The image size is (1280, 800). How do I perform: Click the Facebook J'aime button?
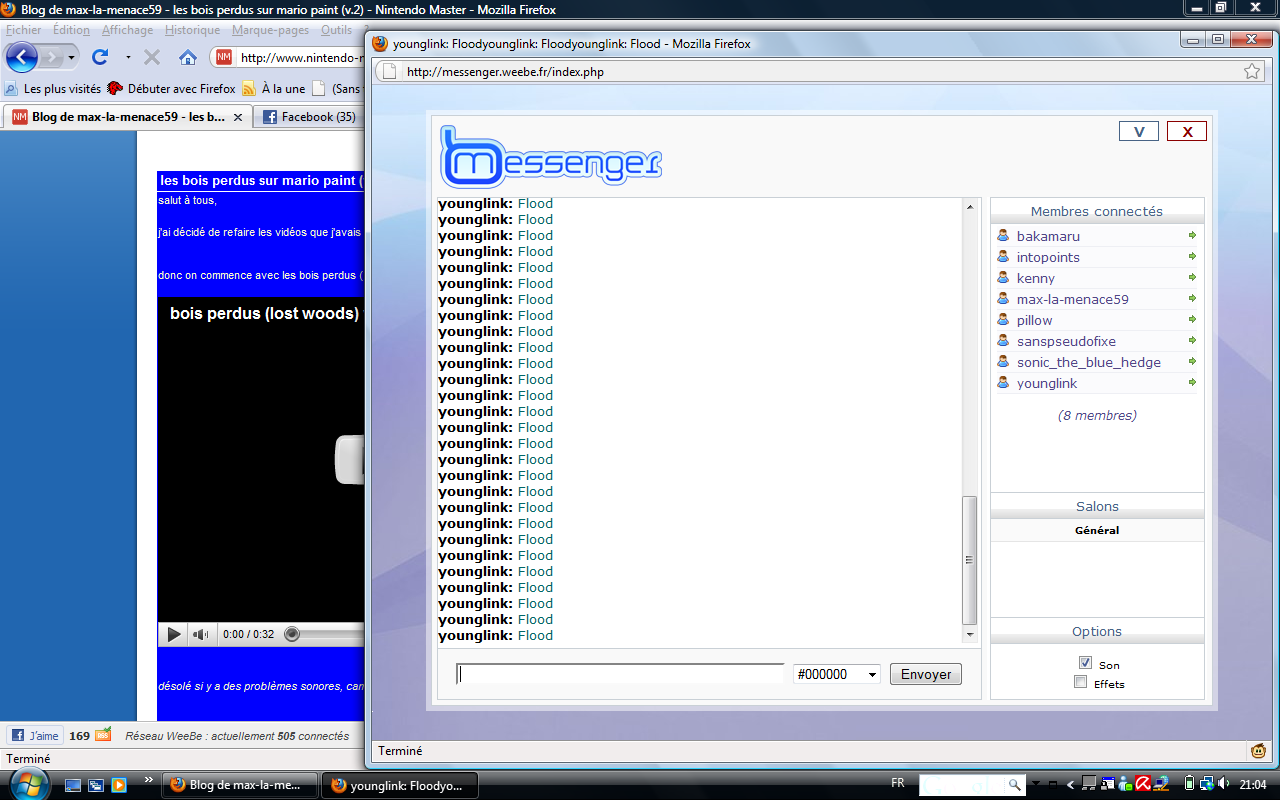36,735
